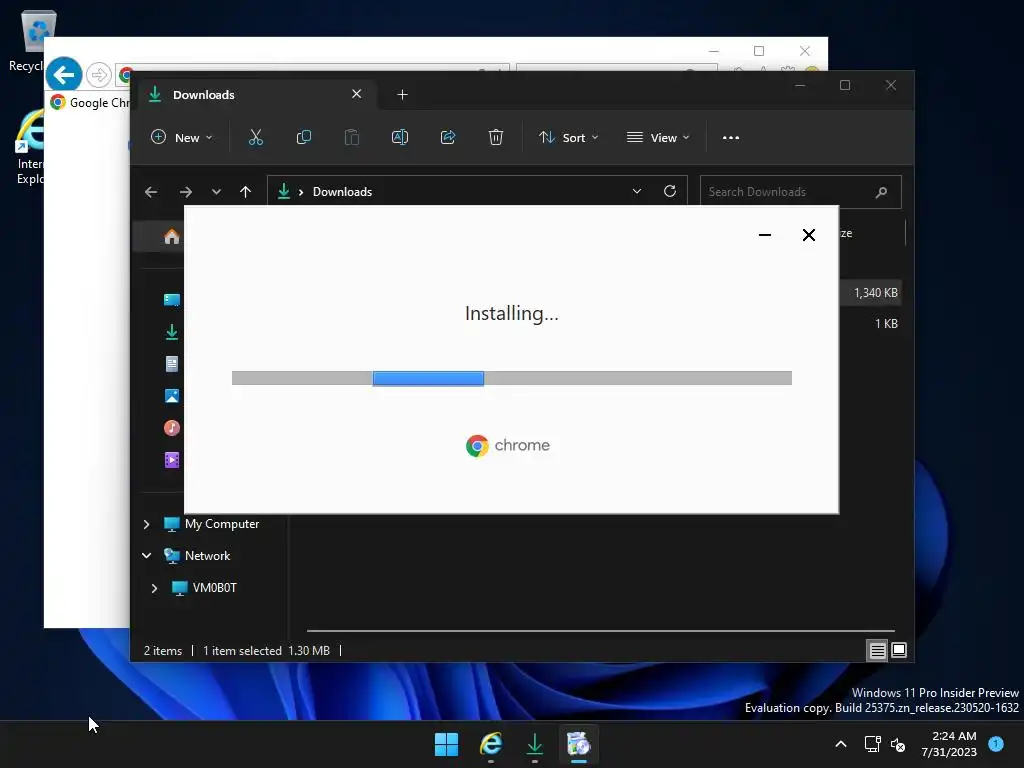The height and width of the screenshot is (768, 1024).
Task: Click the Cut scissors icon in Explorer toolbar
Action: 255,137
